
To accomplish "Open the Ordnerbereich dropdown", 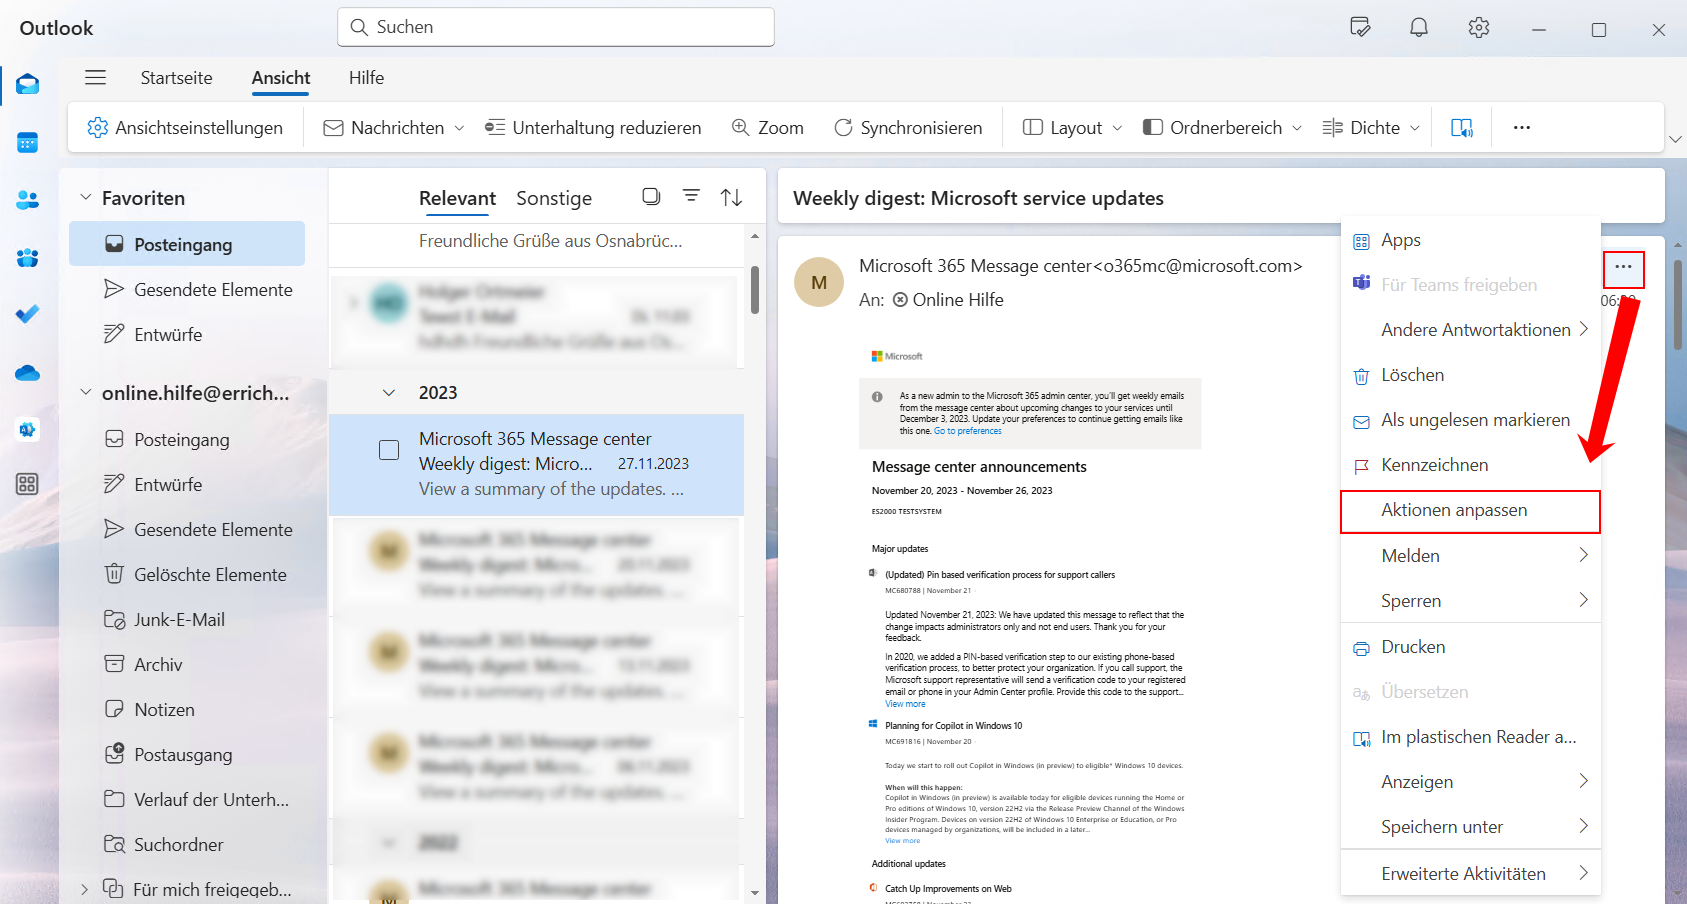I will click(1222, 127).
